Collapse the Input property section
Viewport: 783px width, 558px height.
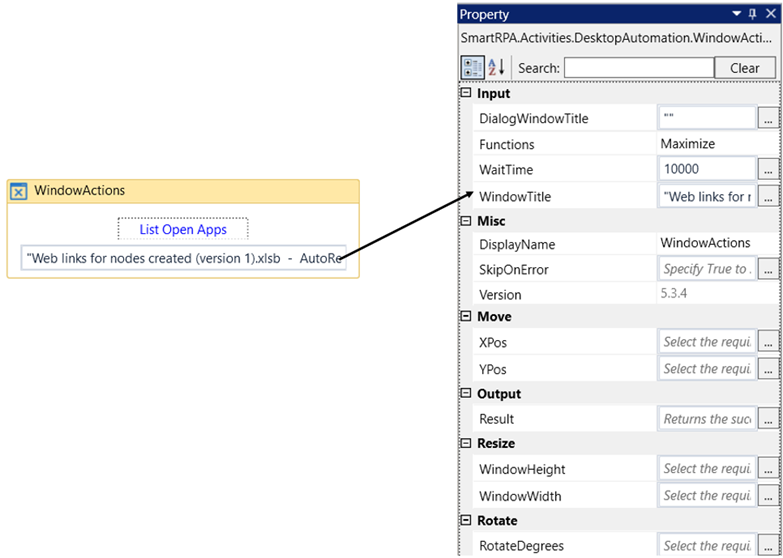(465, 93)
